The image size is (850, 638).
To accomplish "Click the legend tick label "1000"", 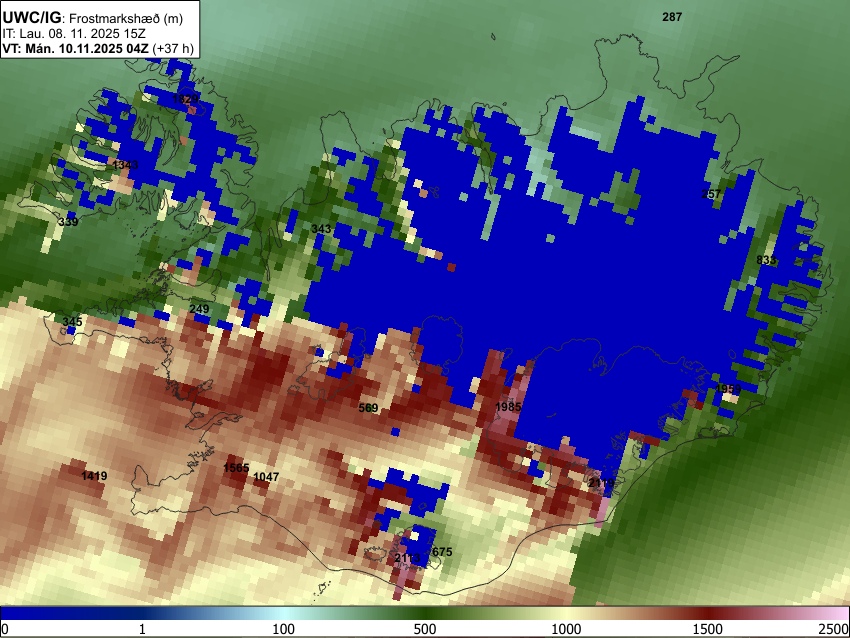I will click(x=566, y=629).
